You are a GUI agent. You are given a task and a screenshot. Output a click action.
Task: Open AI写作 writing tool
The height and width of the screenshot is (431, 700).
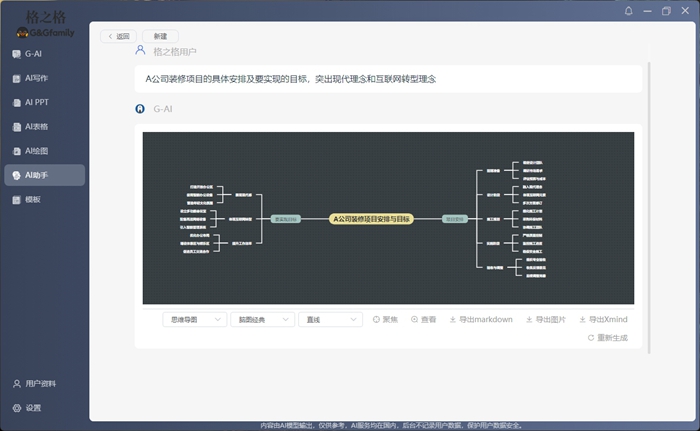[x=36, y=78]
